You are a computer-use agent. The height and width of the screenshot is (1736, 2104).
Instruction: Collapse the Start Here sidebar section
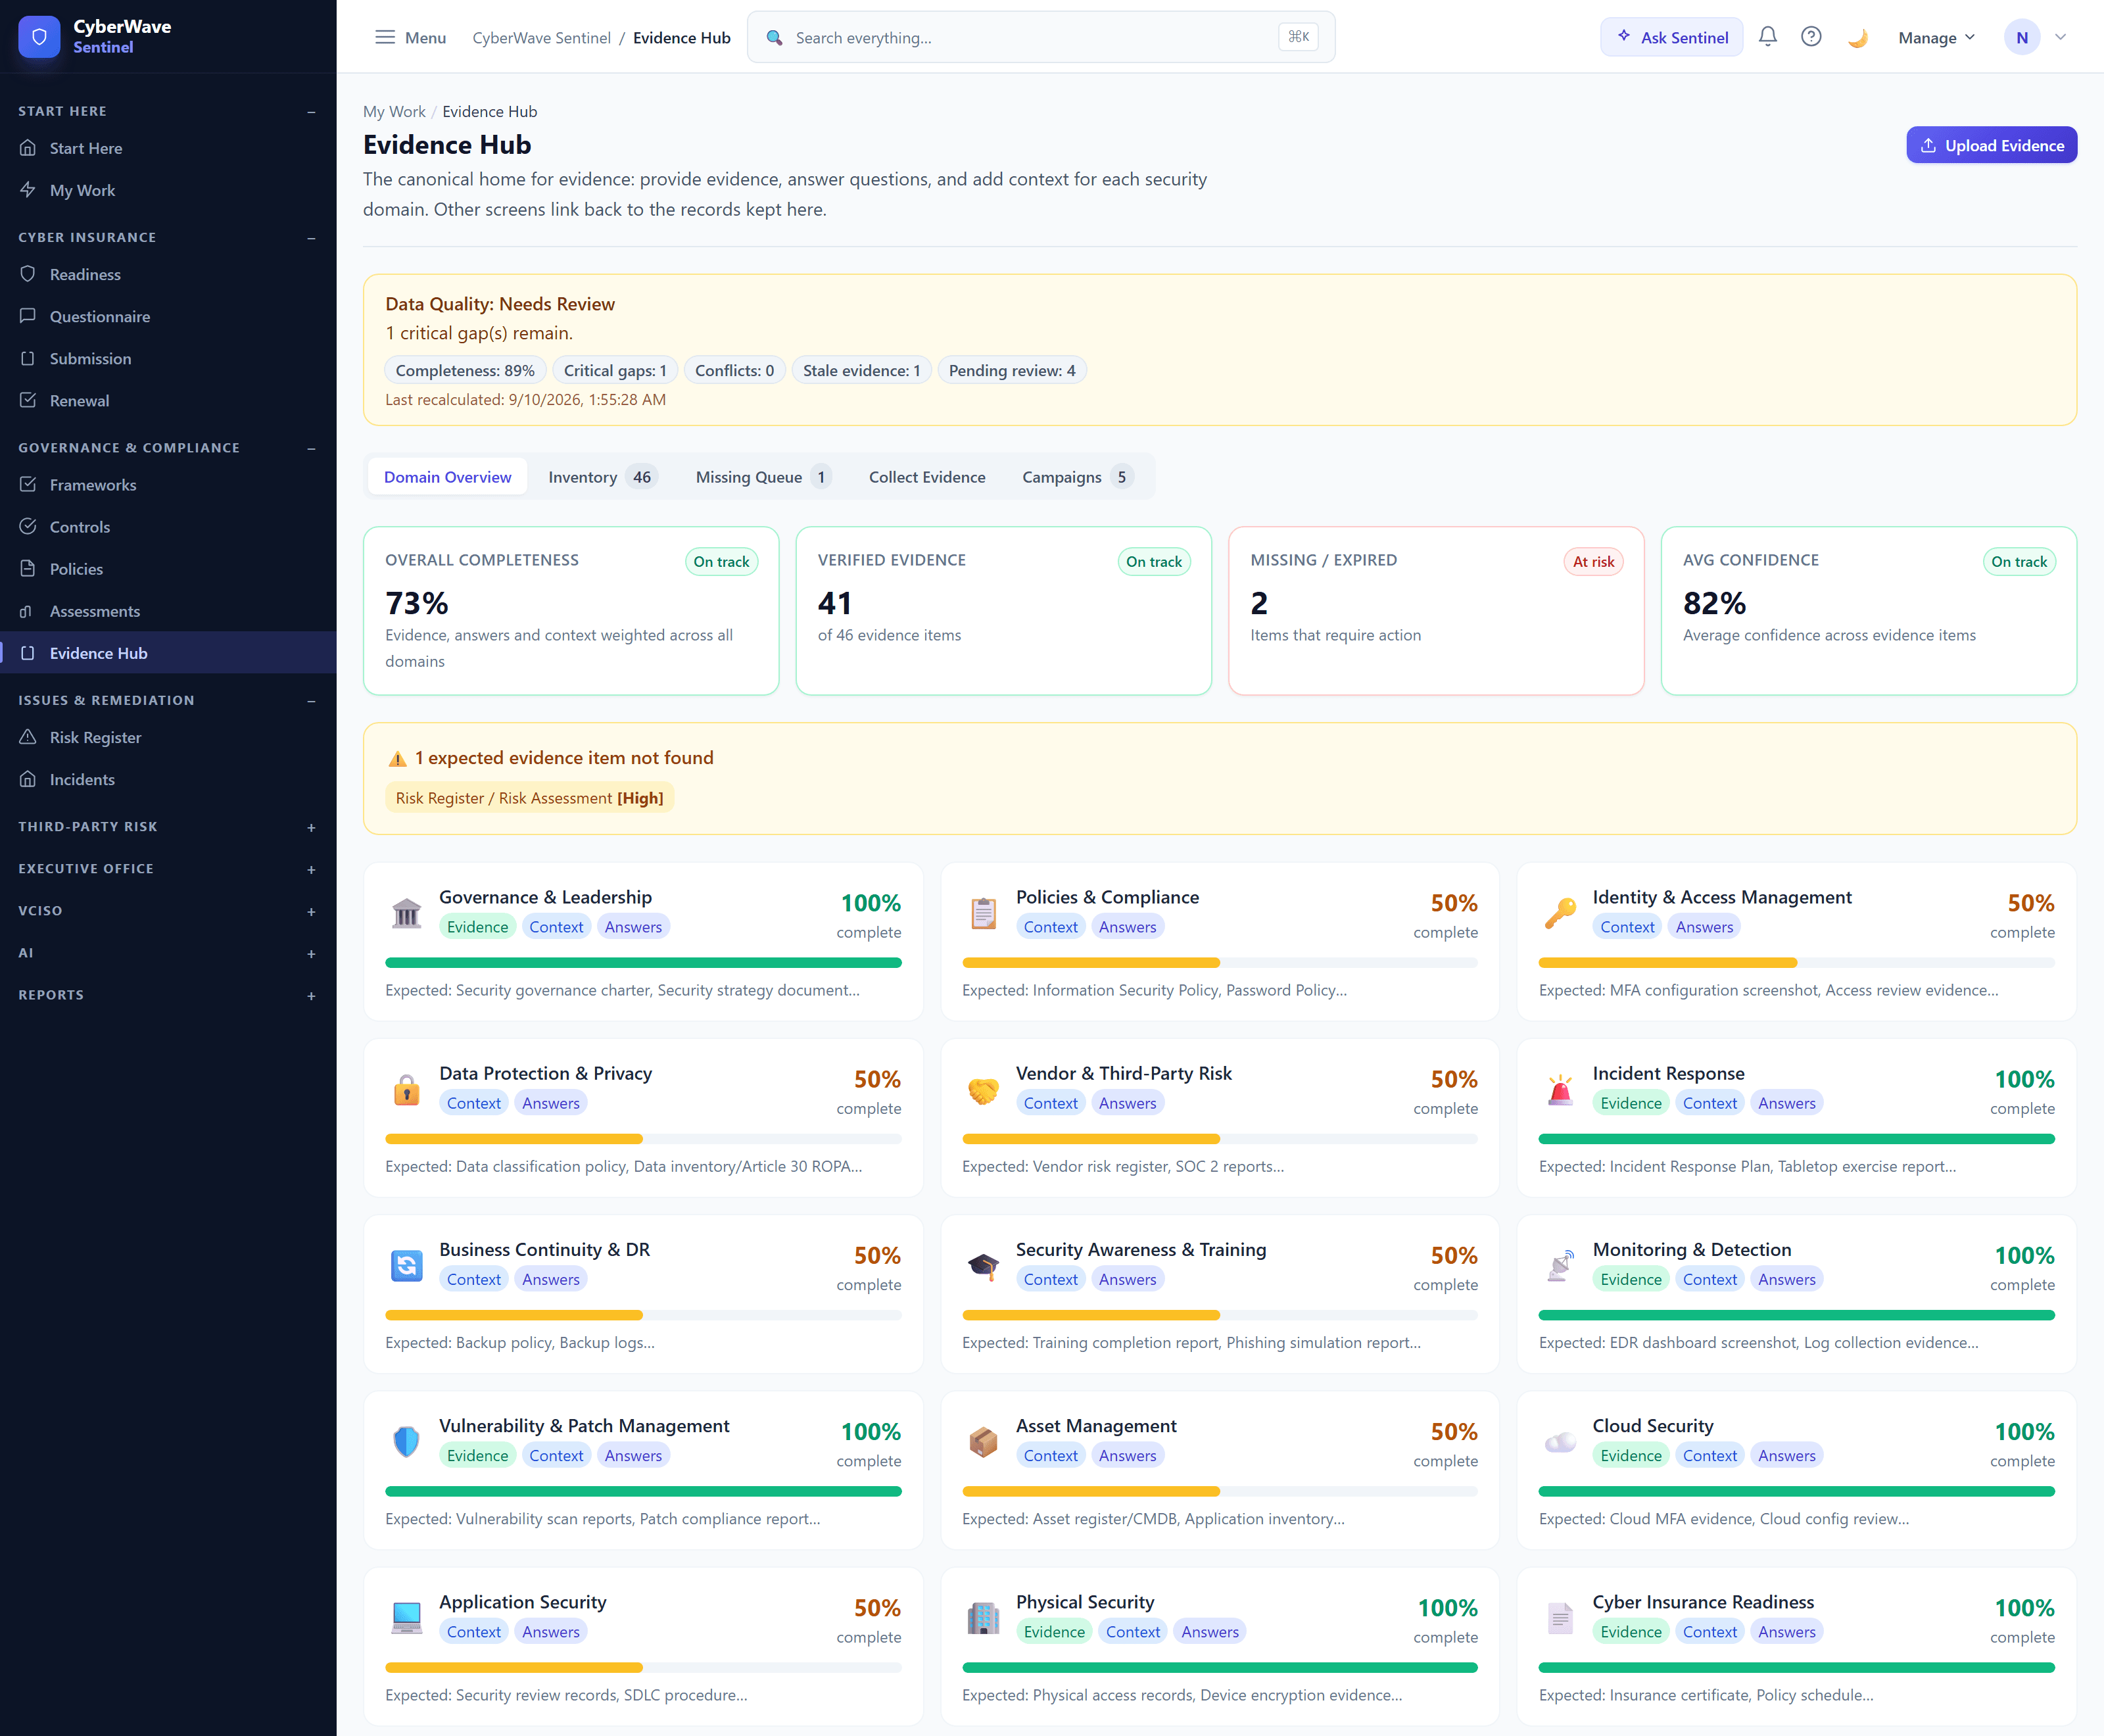tap(311, 111)
